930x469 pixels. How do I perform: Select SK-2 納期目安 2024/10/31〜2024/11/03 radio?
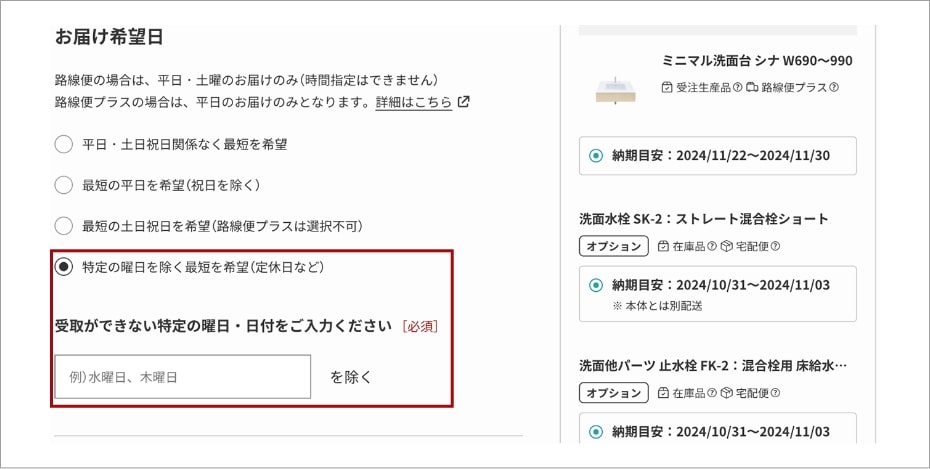point(596,285)
